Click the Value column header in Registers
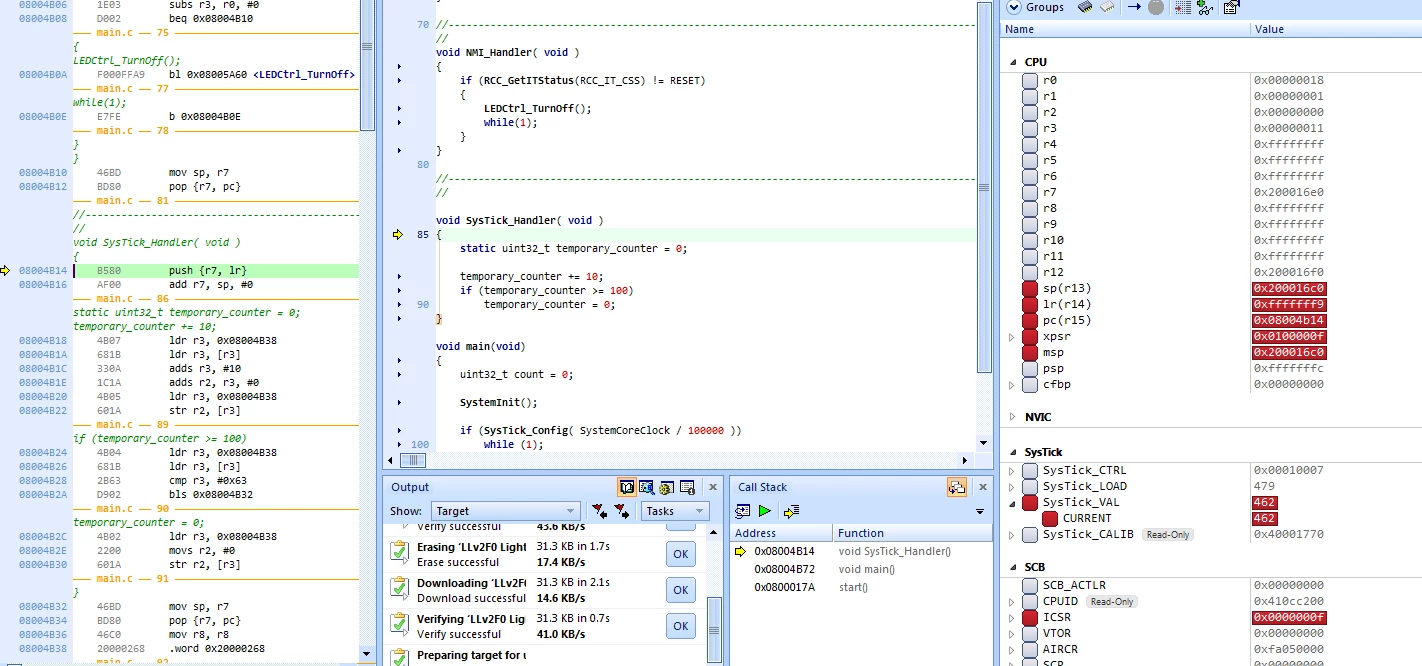1422x666 pixels. pyautogui.click(x=1337, y=29)
